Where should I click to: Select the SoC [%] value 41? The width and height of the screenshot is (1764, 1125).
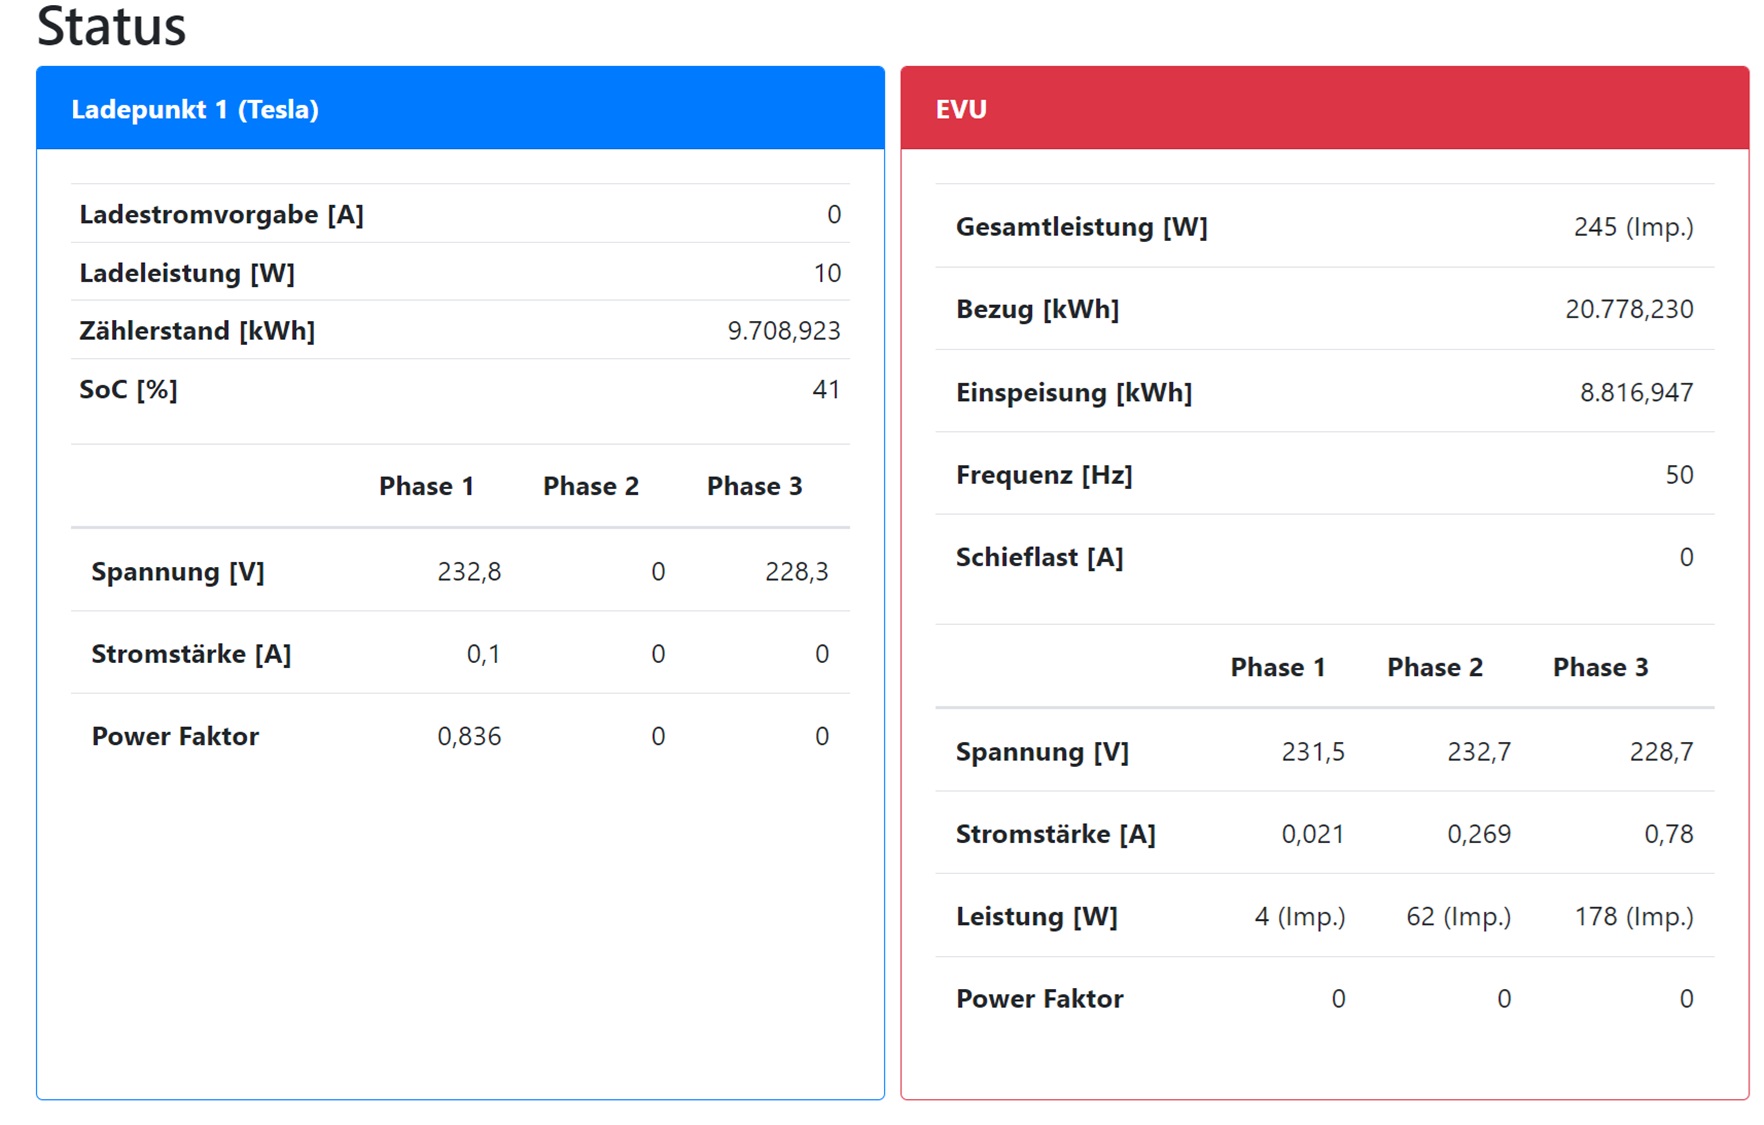[825, 389]
